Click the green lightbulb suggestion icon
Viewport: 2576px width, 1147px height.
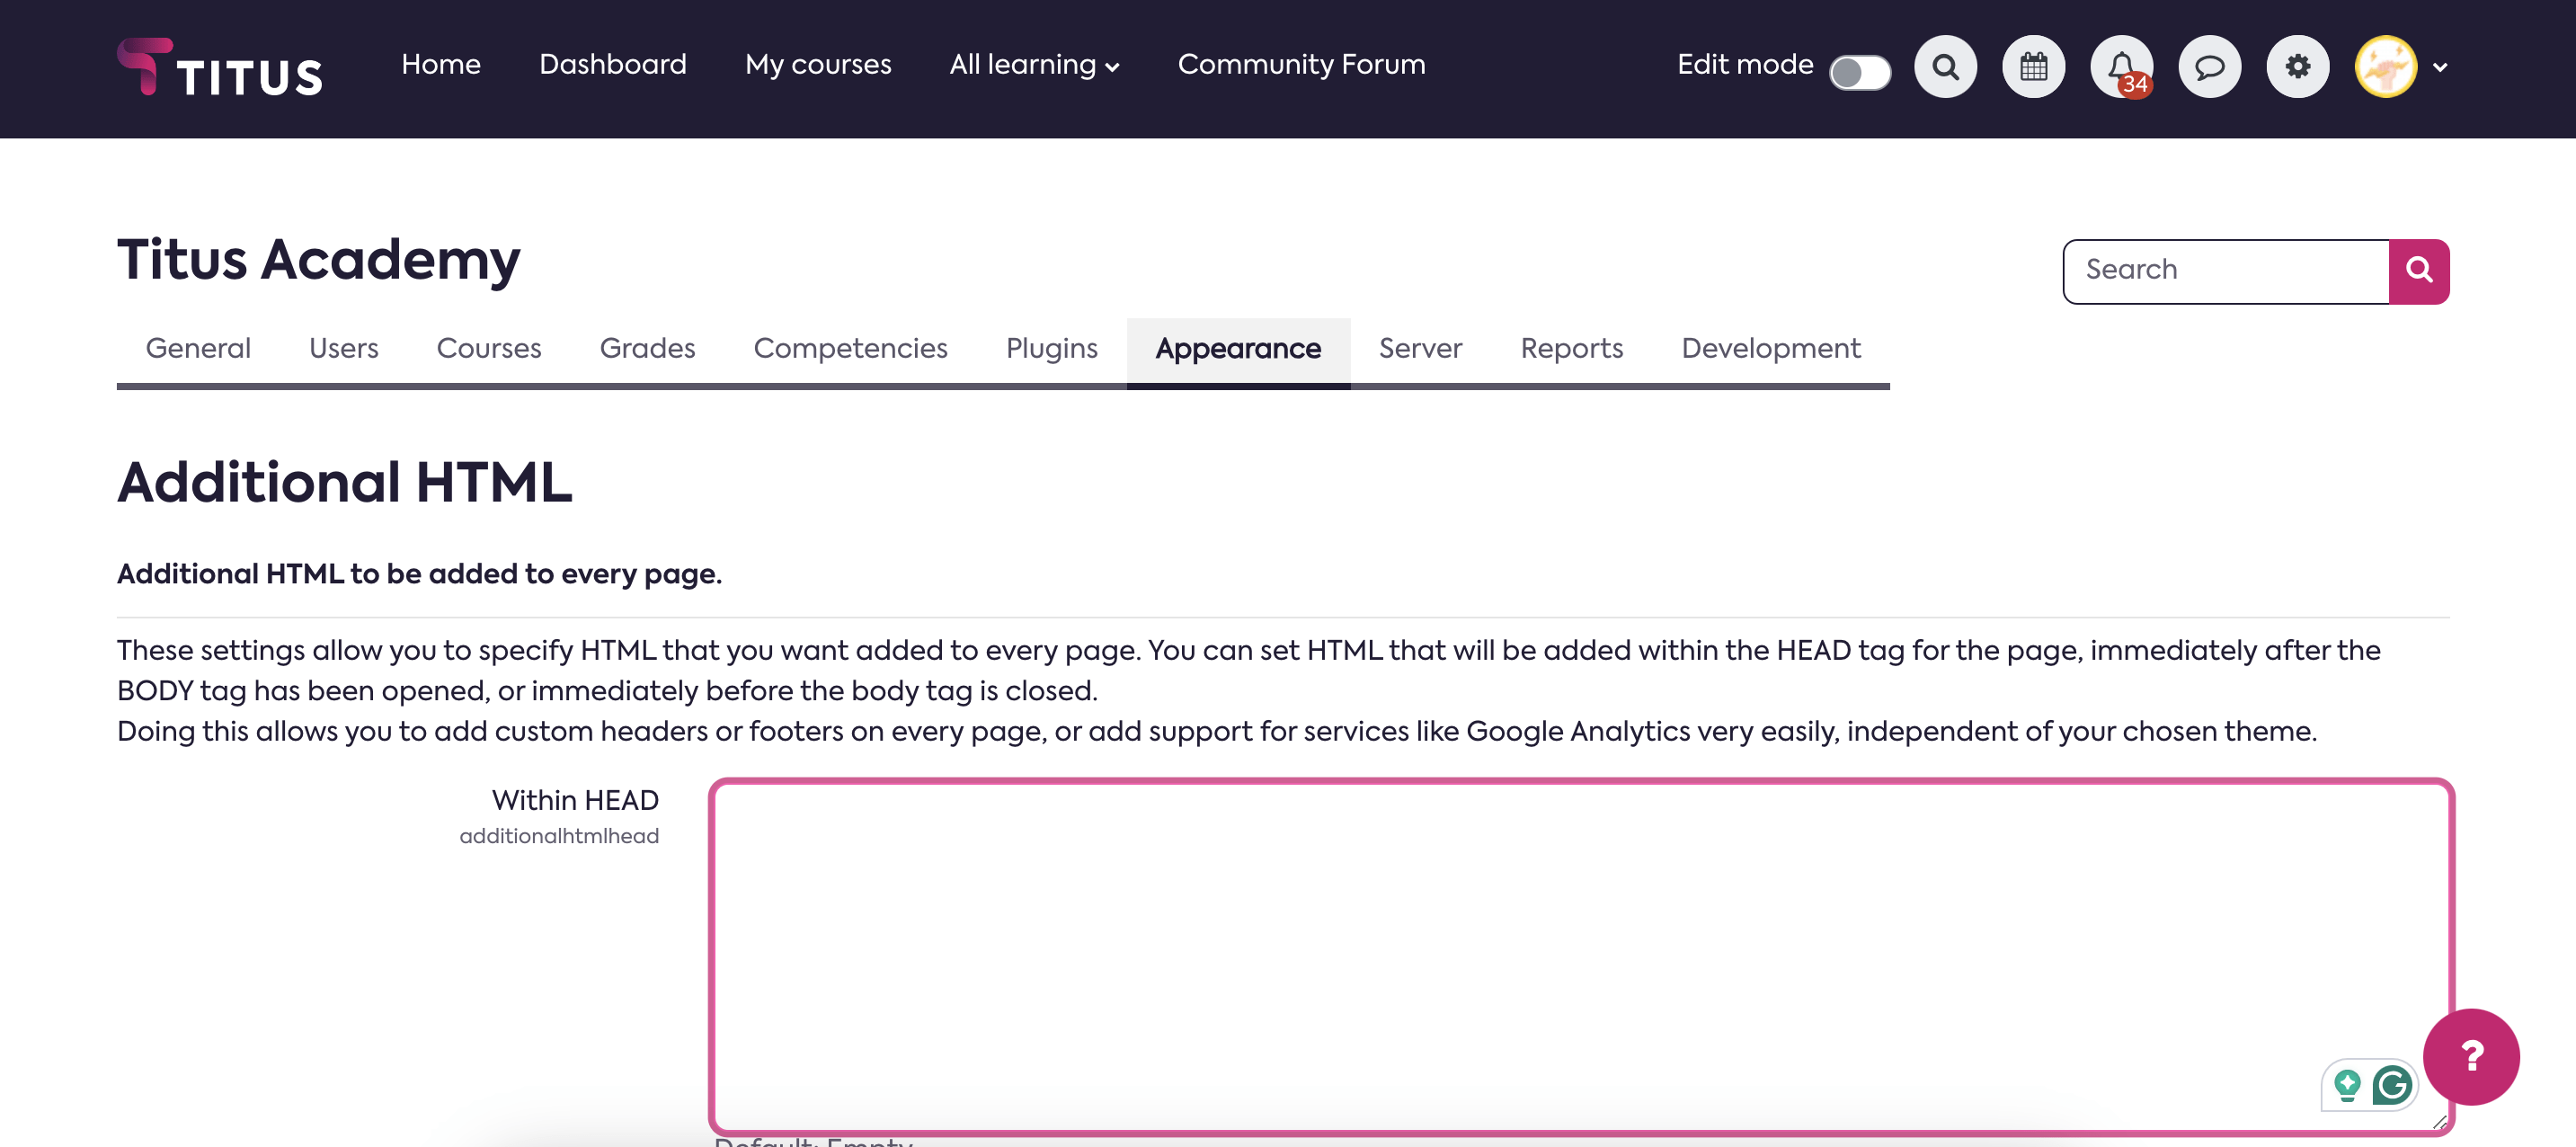point(2347,1085)
